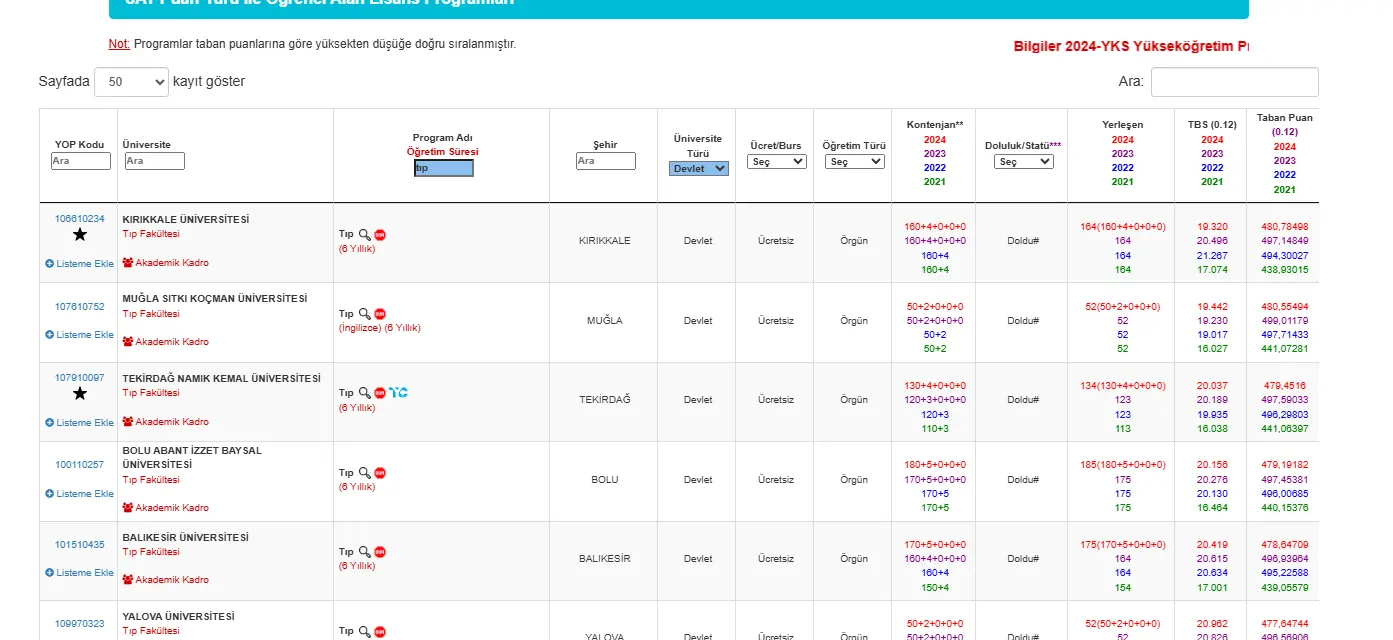Open Akademik Kadro for Muğla Sıtkı Koçman
Image resolution: width=1393 pixels, height=640 pixels.
pos(166,342)
